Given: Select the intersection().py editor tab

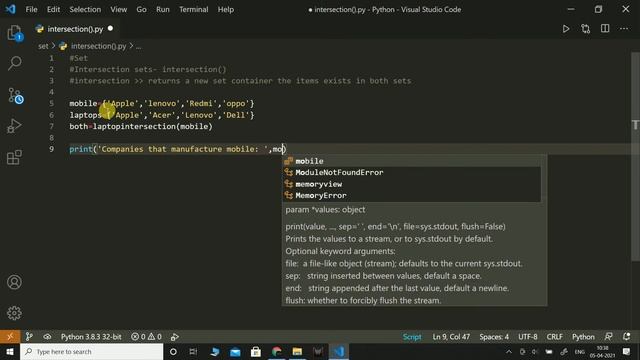Looking at the screenshot, I should [75, 29].
